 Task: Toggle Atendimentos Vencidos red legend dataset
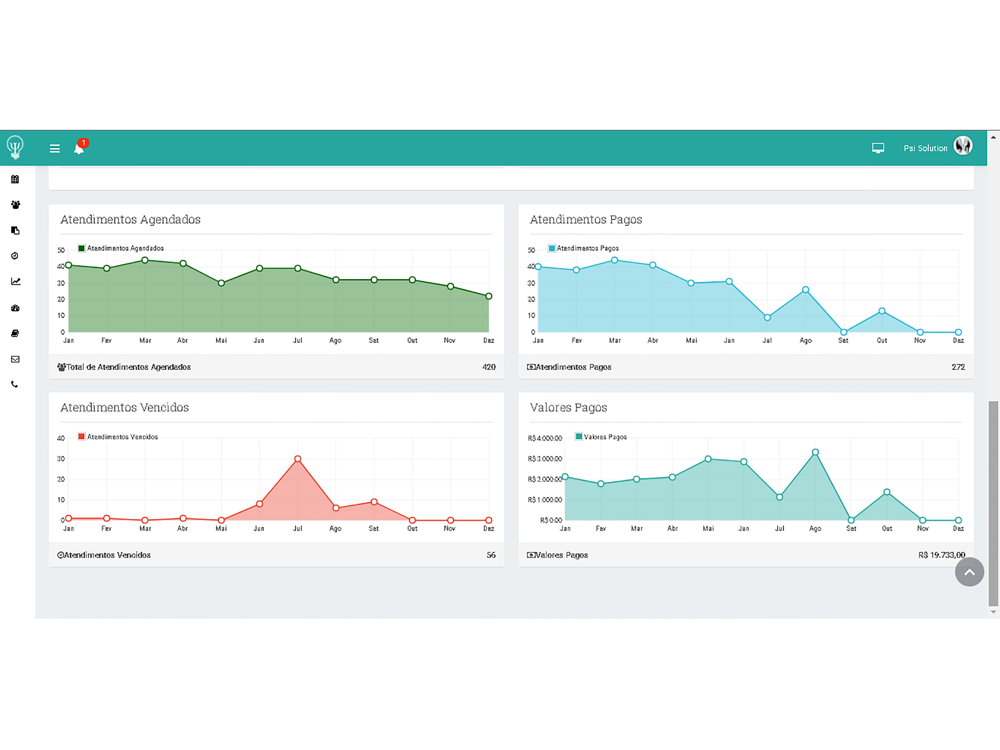(x=117, y=437)
